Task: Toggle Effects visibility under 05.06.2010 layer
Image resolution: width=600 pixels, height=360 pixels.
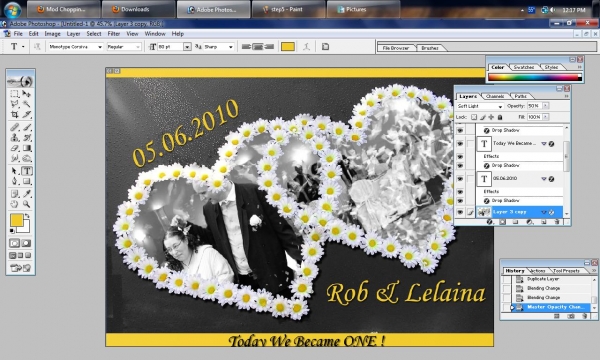Action: click(460, 192)
